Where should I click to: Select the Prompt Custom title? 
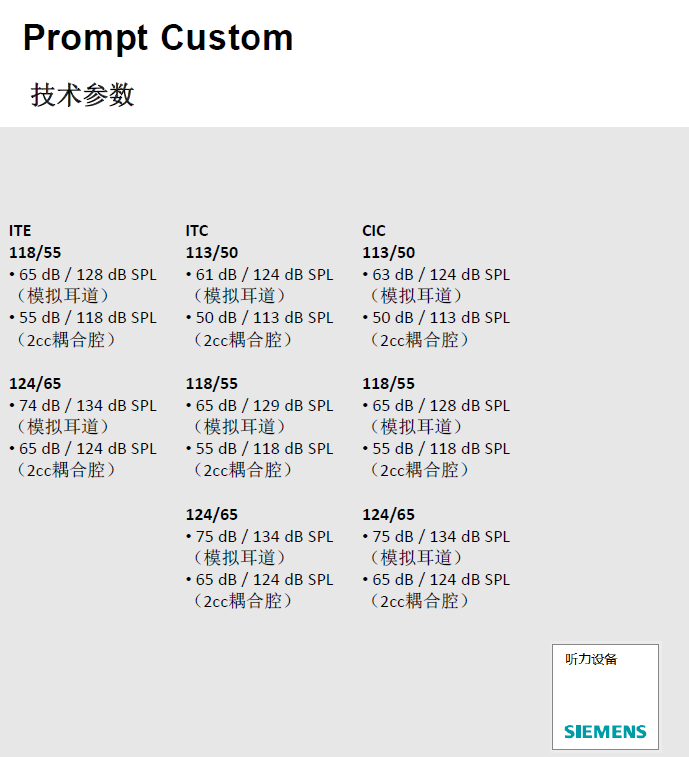click(x=158, y=38)
